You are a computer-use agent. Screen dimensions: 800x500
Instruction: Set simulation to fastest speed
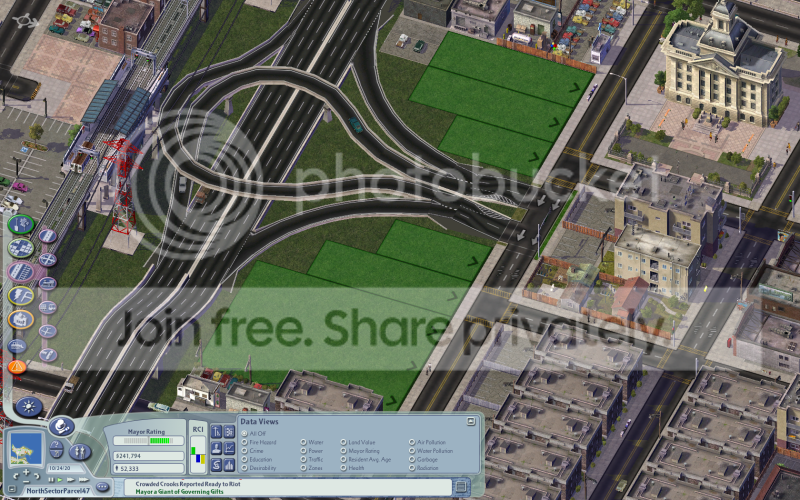click(84, 480)
